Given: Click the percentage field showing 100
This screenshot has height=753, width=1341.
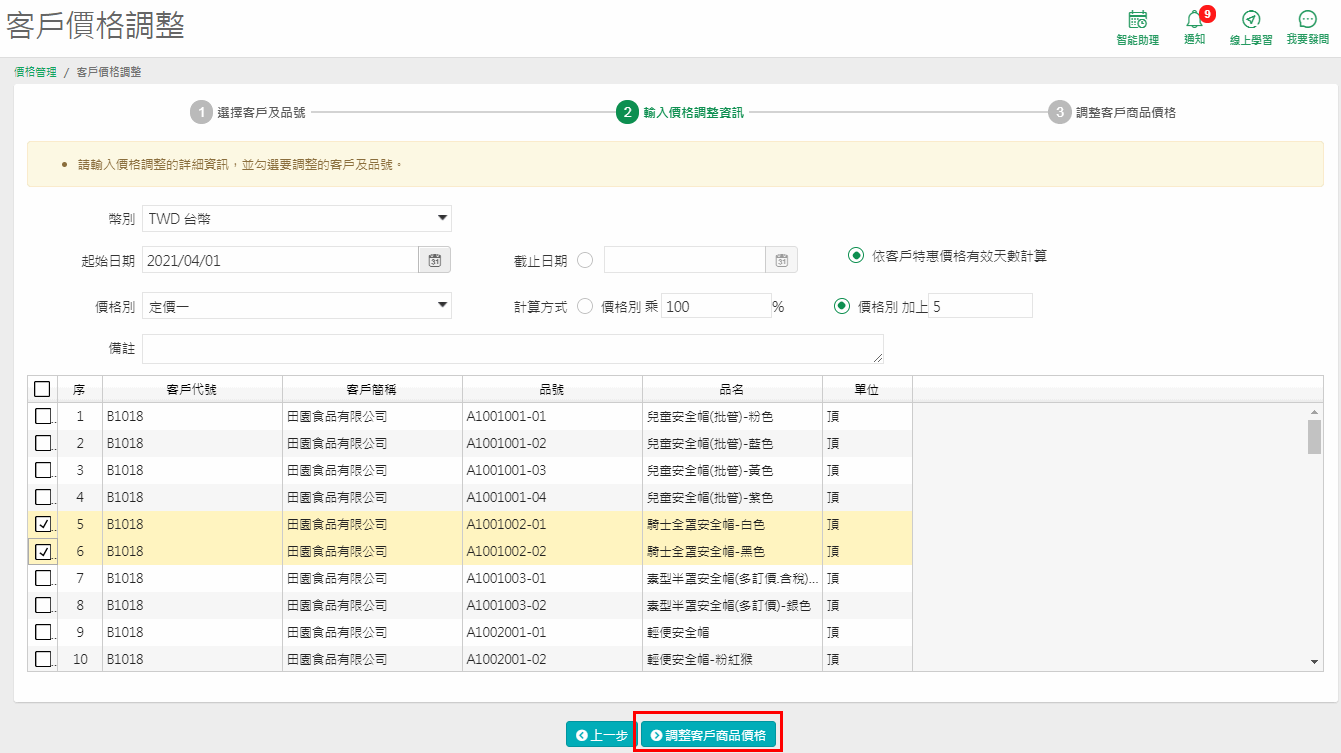Looking at the screenshot, I should click(x=715, y=306).
